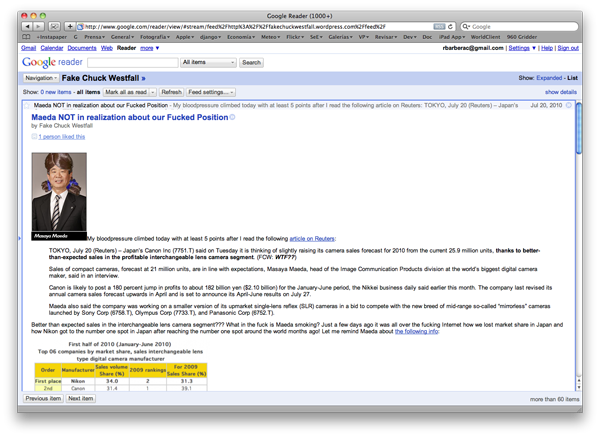
Task: Open the WorldClient bookmark
Action: point(485,37)
